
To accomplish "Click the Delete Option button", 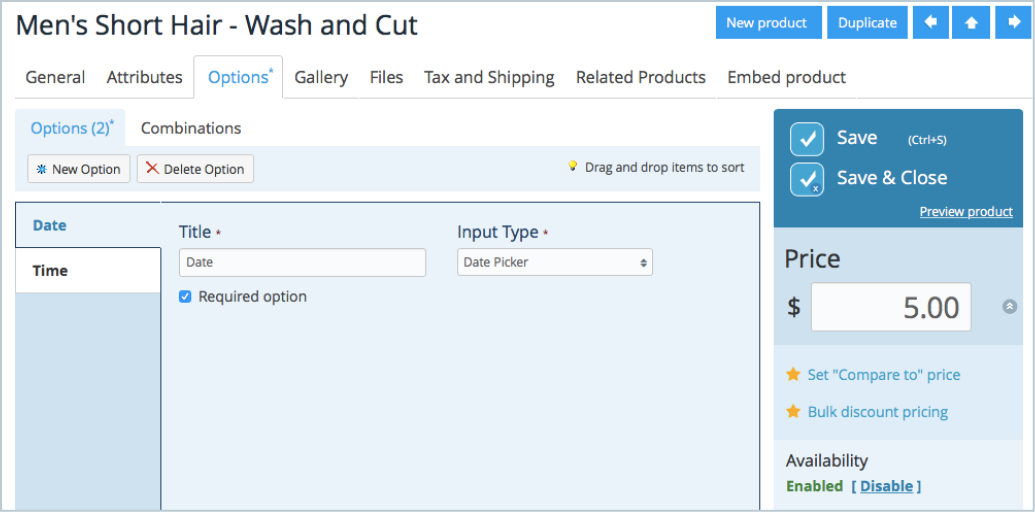I will [195, 169].
